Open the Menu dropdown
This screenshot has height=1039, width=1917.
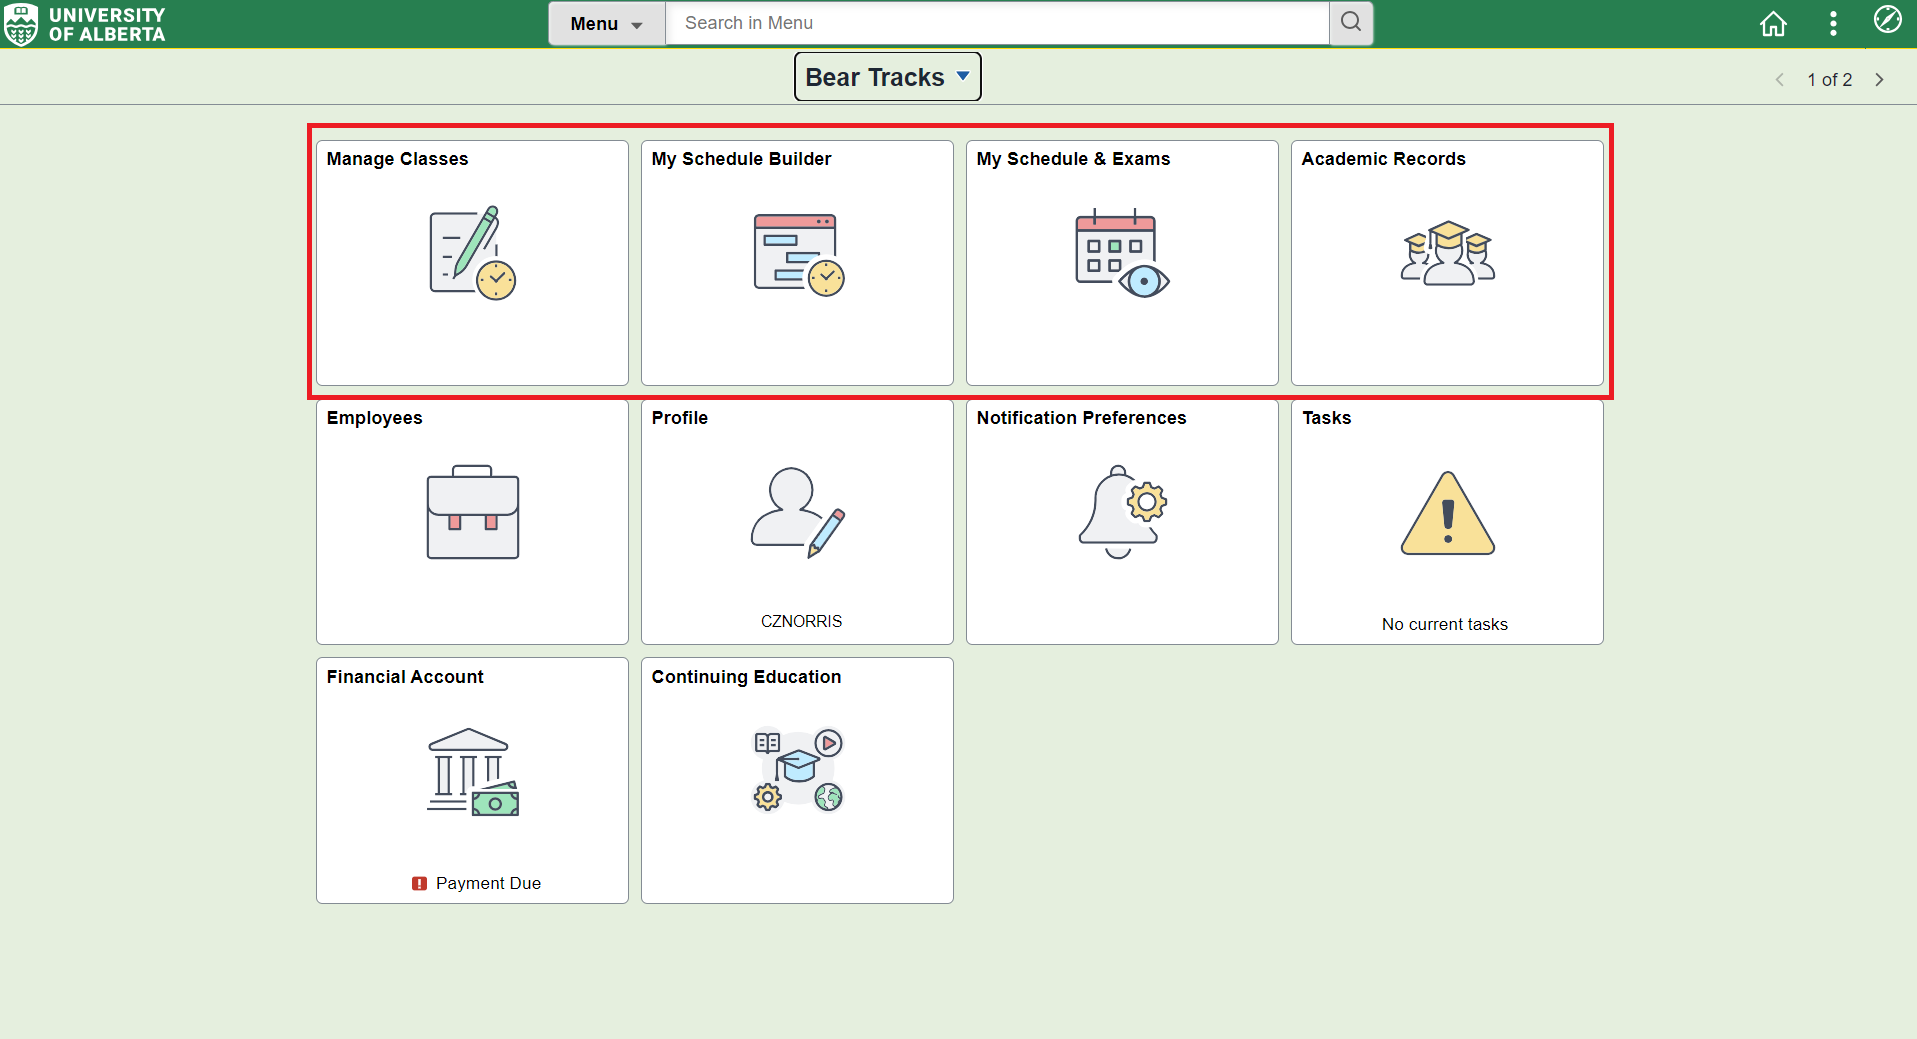607,23
